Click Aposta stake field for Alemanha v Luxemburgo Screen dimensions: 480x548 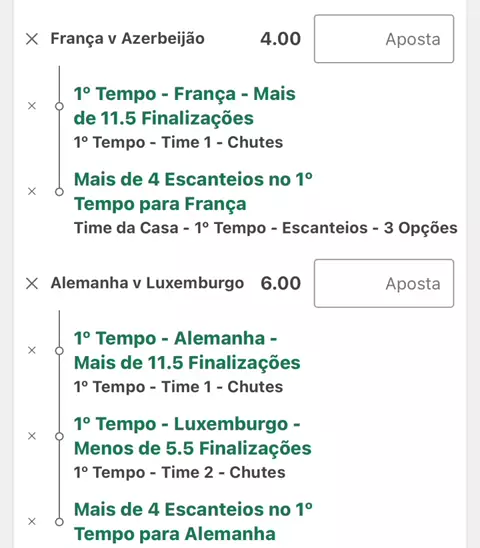(384, 283)
